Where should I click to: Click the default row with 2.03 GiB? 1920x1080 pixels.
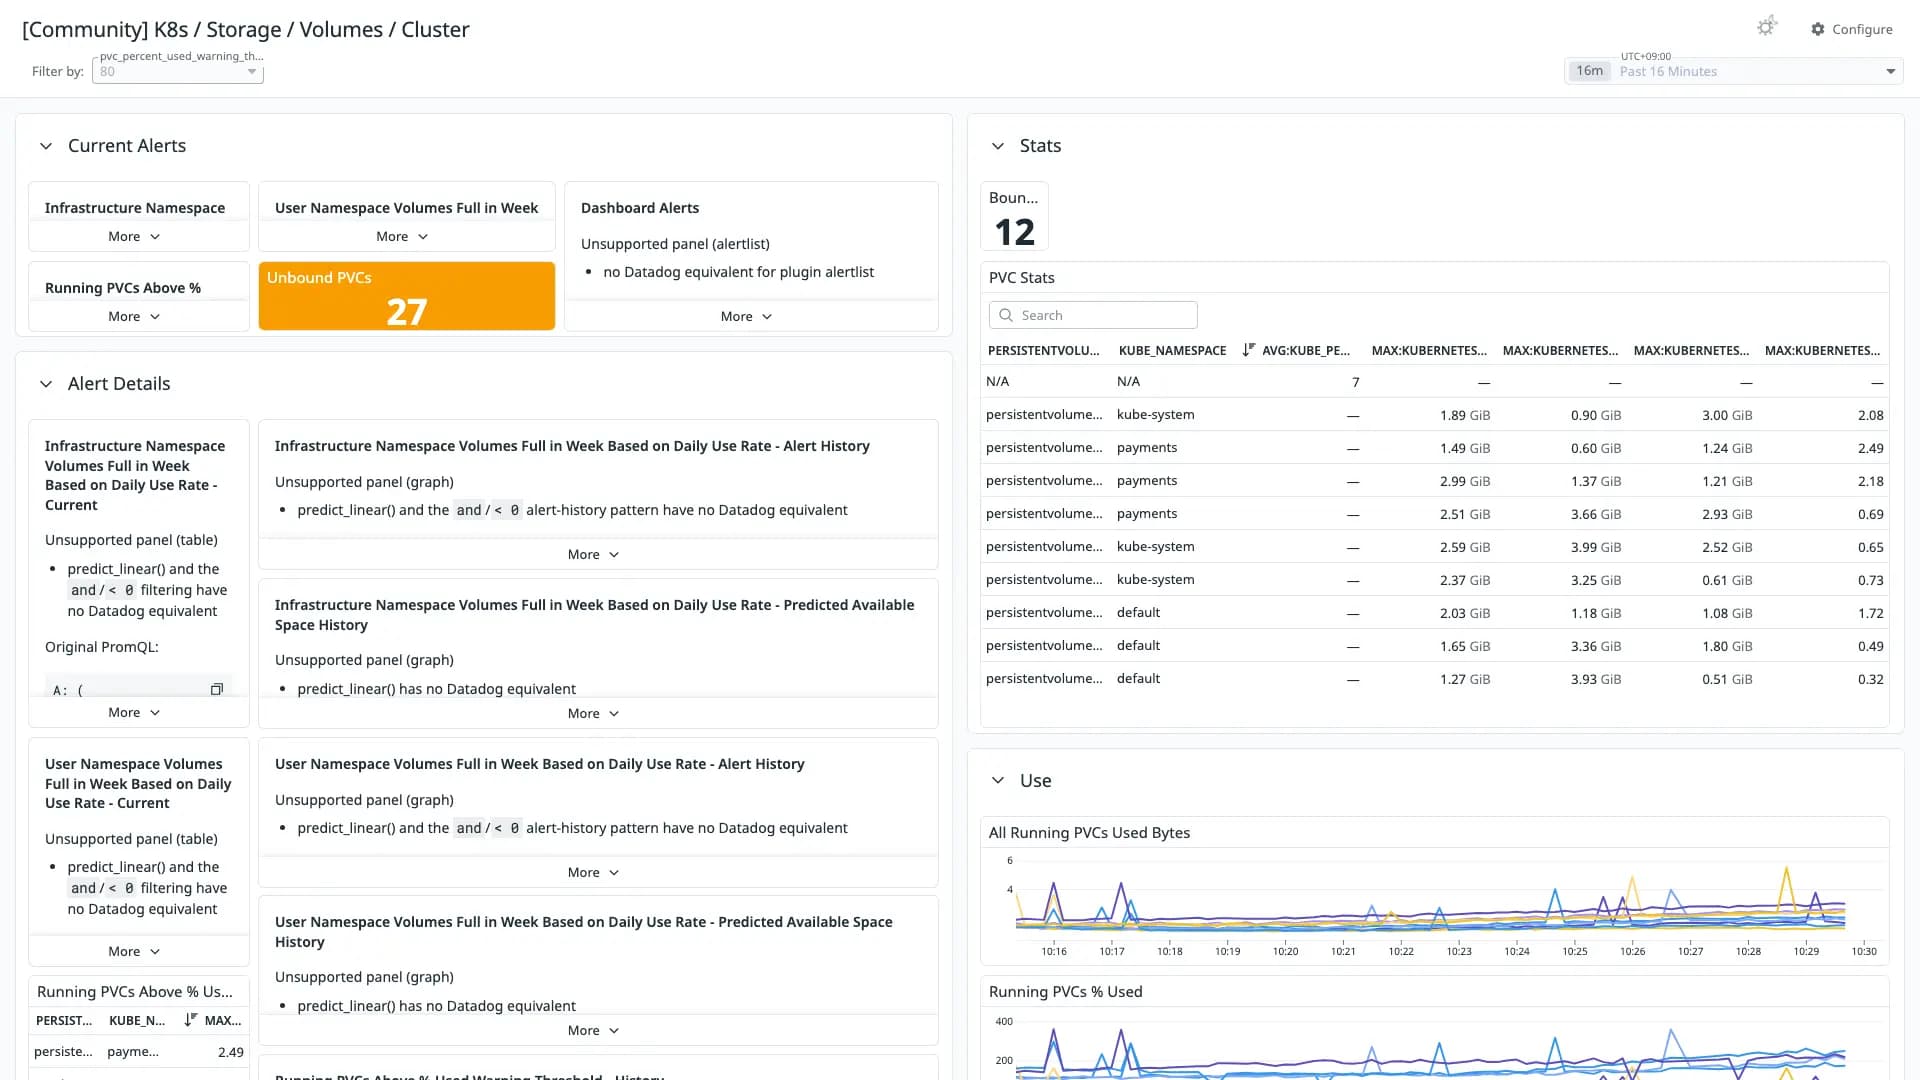(1434, 613)
